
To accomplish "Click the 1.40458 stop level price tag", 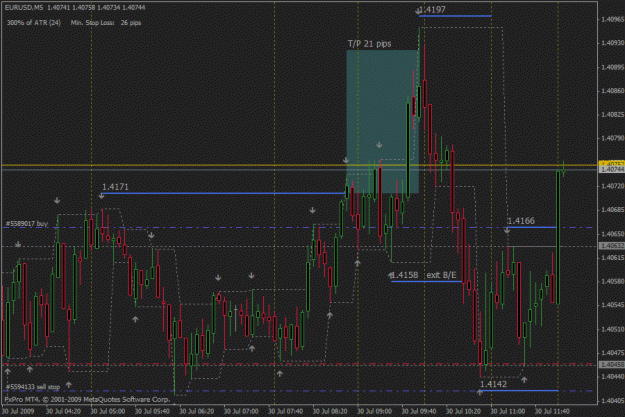I will click(612, 364).
